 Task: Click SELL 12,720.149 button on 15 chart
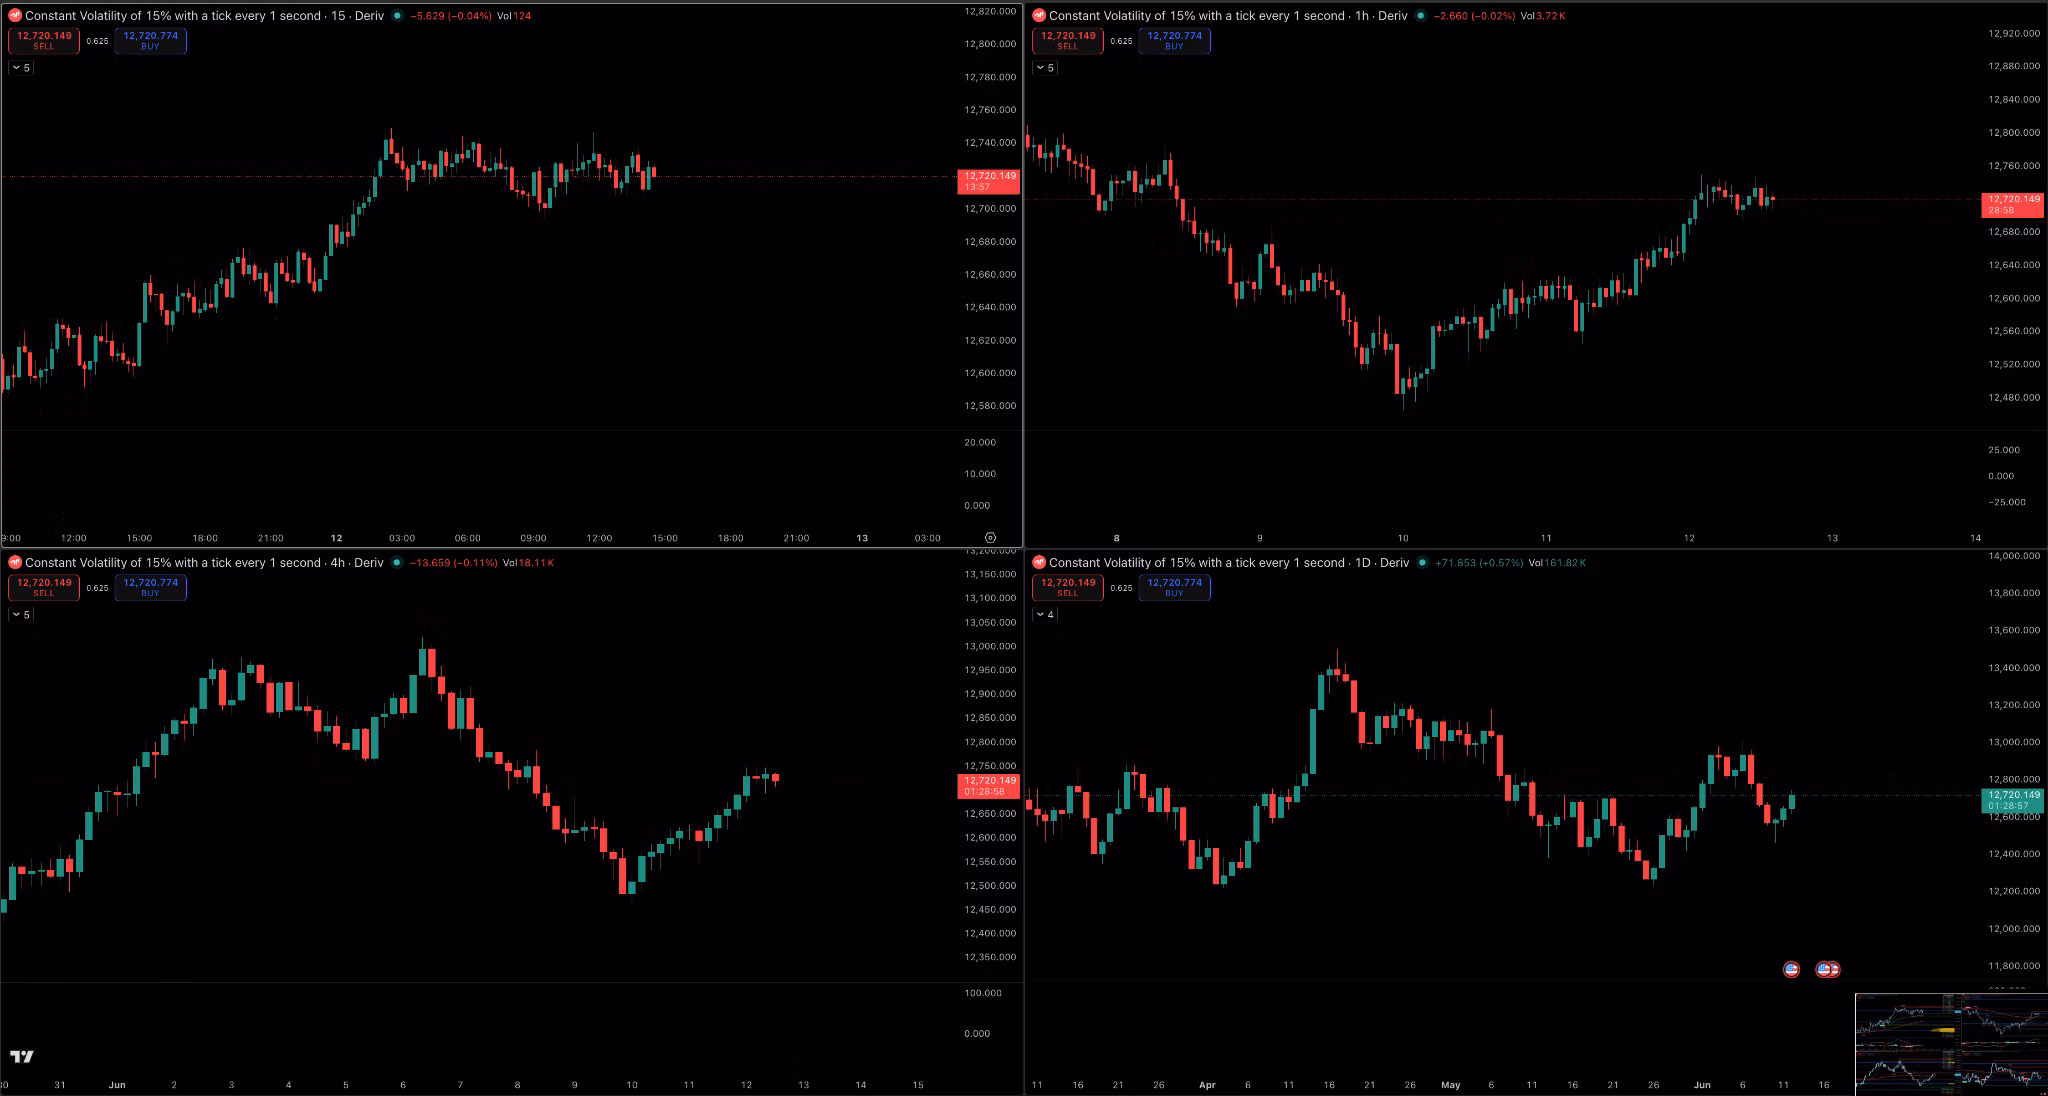click(x=44, y=40)
